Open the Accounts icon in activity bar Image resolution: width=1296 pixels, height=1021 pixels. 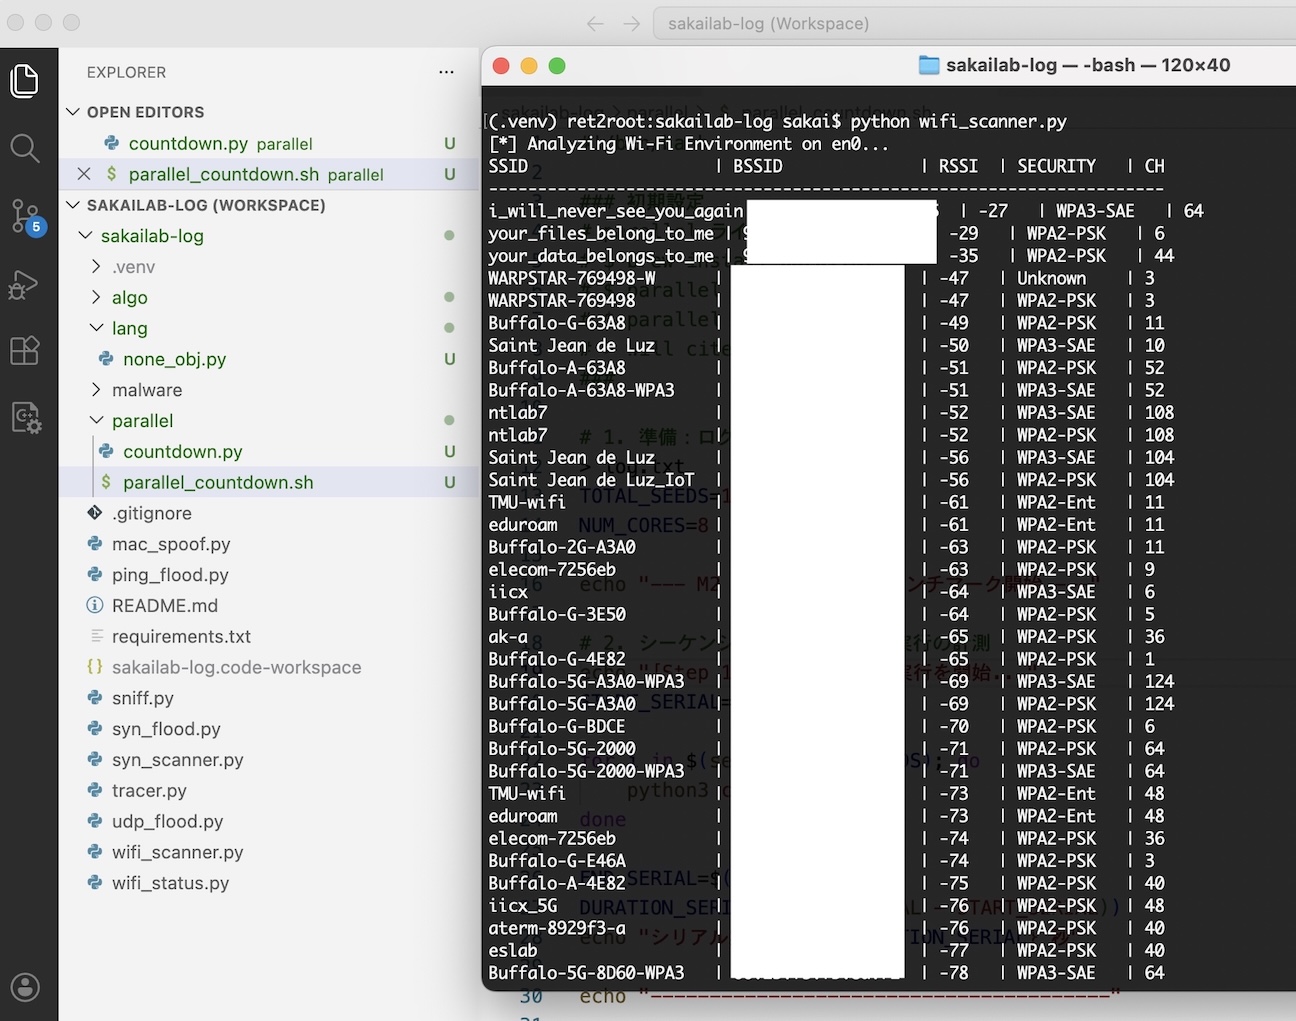[25, 987]
